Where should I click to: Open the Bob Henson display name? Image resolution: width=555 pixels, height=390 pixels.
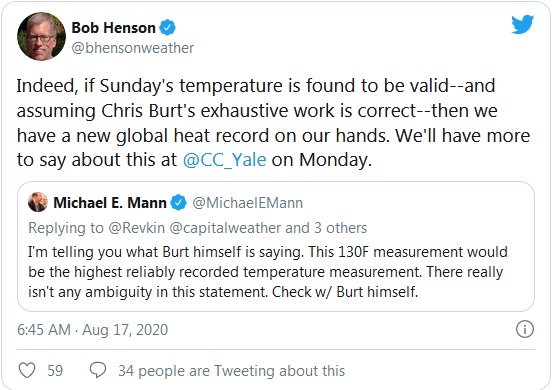coord(114,28)
